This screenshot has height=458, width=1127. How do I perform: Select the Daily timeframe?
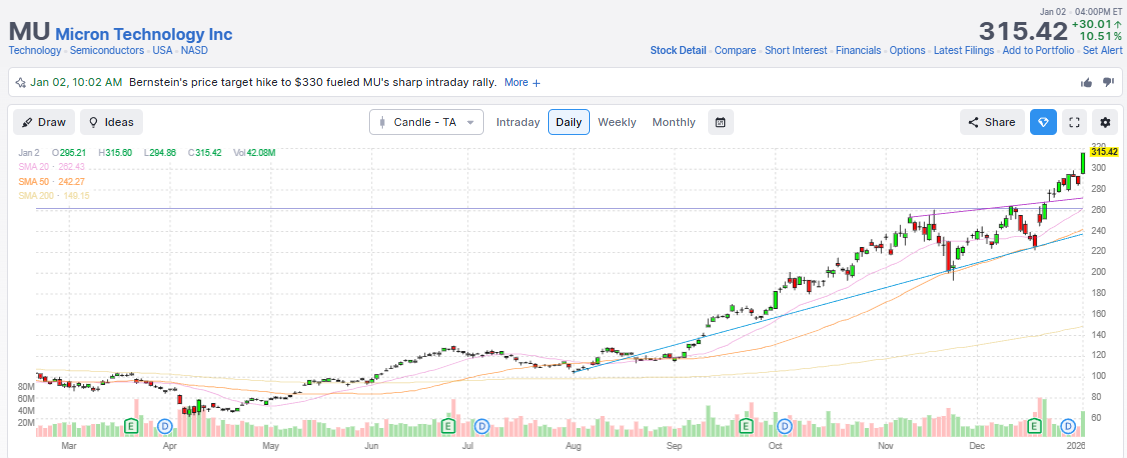(569, 122)
